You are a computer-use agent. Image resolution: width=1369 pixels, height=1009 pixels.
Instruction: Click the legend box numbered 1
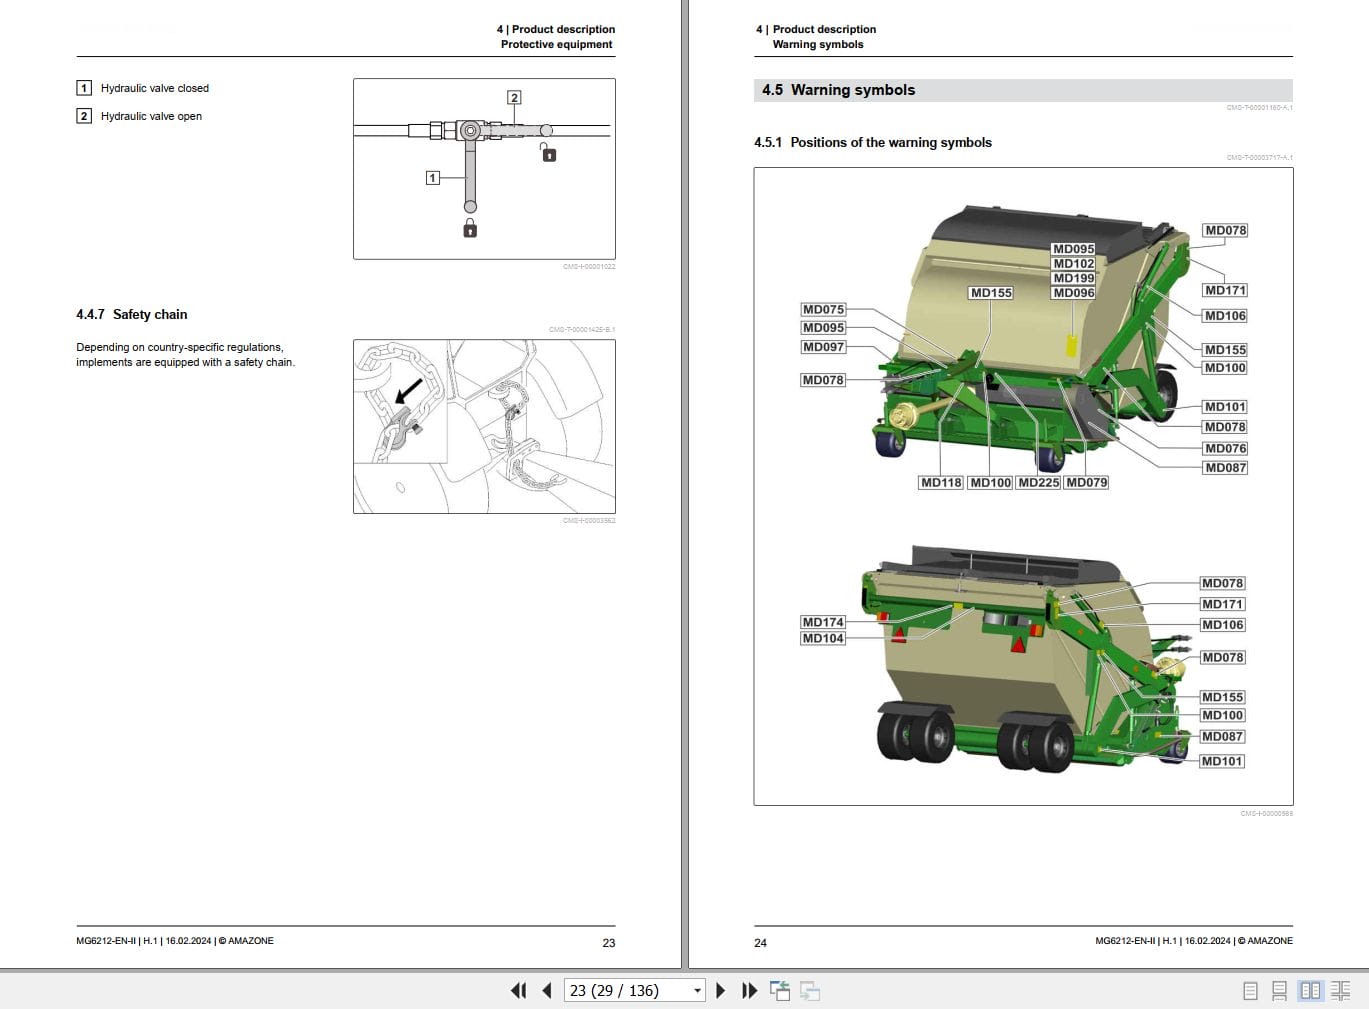tap(84, 88)
